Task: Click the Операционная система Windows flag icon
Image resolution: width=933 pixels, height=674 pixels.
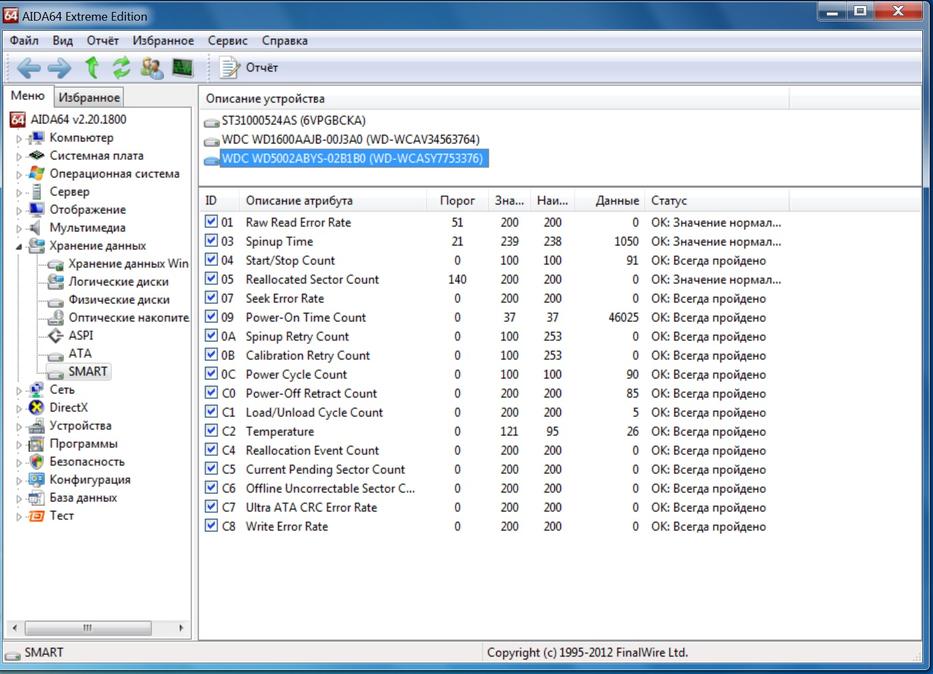Action: click(37, 174)
